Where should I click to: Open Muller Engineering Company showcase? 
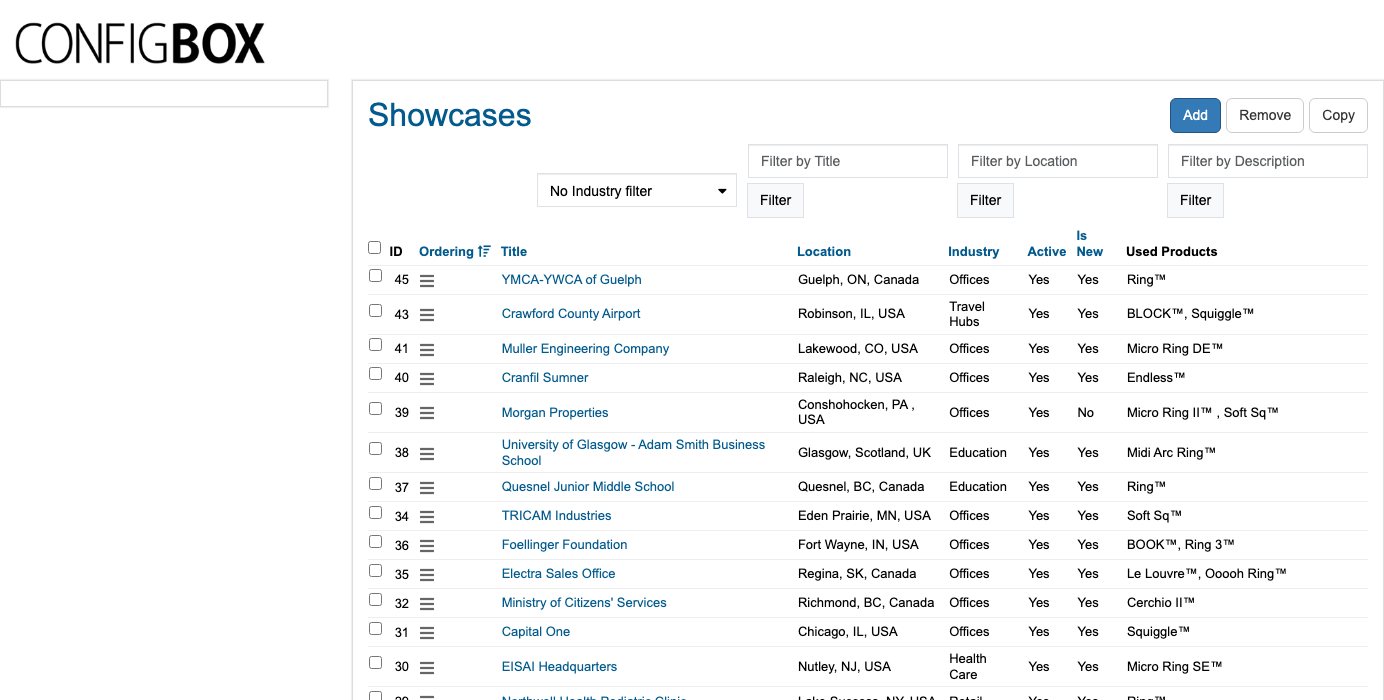tap(585, 349)
